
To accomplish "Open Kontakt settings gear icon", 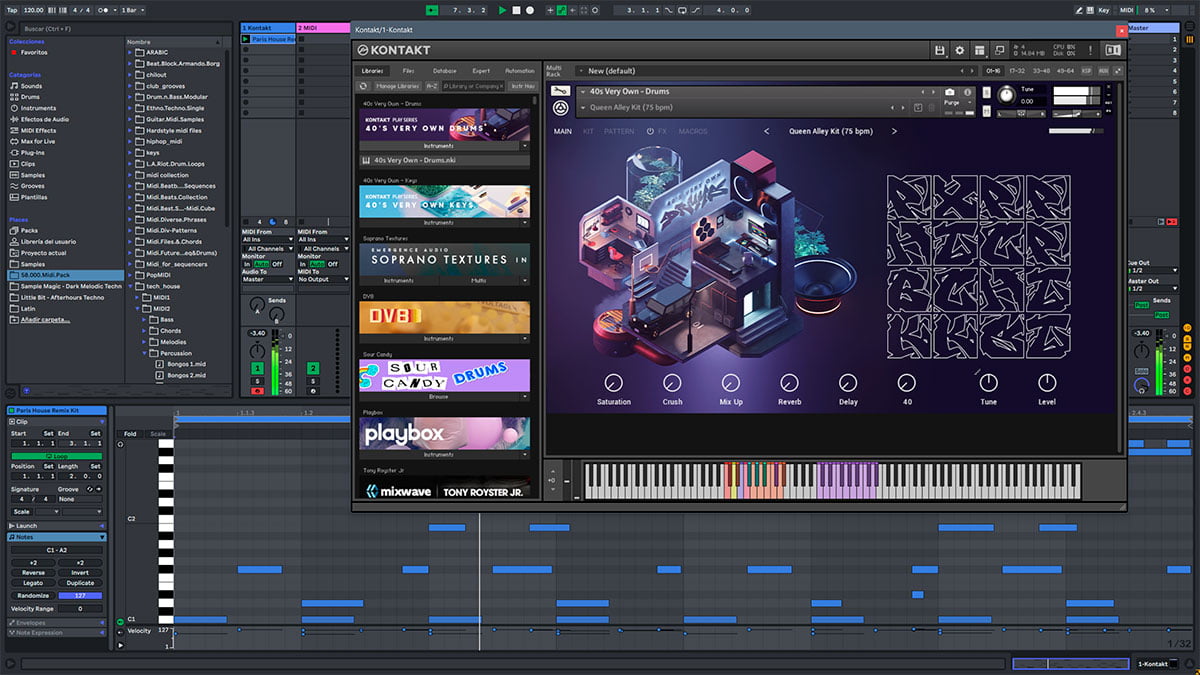I will coord(960,50).
